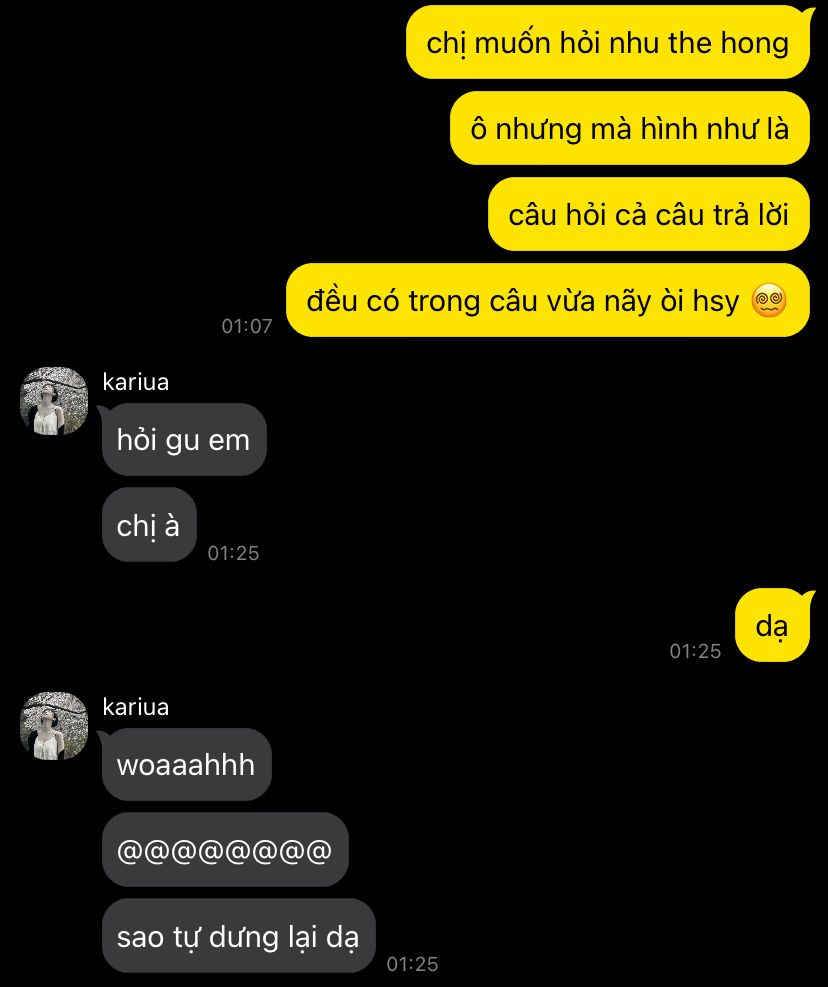828x987 pixels.
Task: Open kariua name label above 'woaaahhh'
Action: [135, 707]
